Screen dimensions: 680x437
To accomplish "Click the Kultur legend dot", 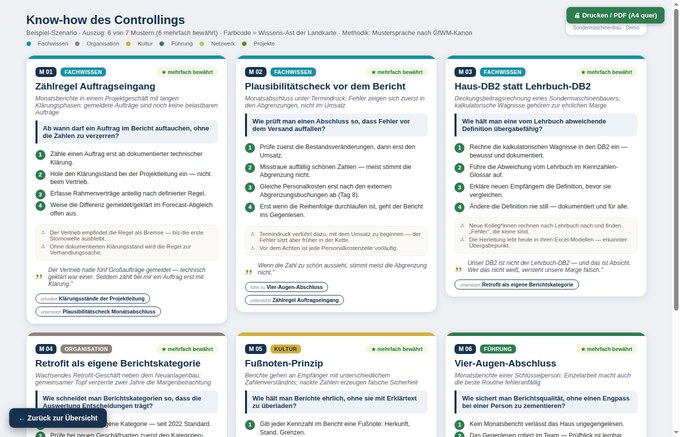I will 128,44.
